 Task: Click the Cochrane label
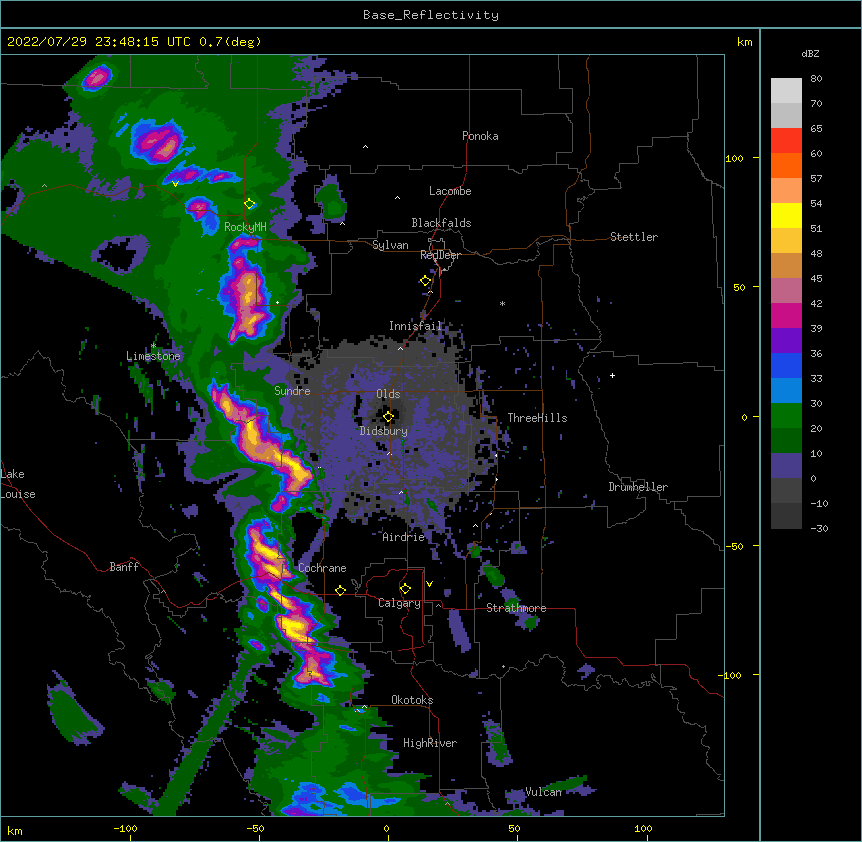pyautogui.click(x=322, y=568)
